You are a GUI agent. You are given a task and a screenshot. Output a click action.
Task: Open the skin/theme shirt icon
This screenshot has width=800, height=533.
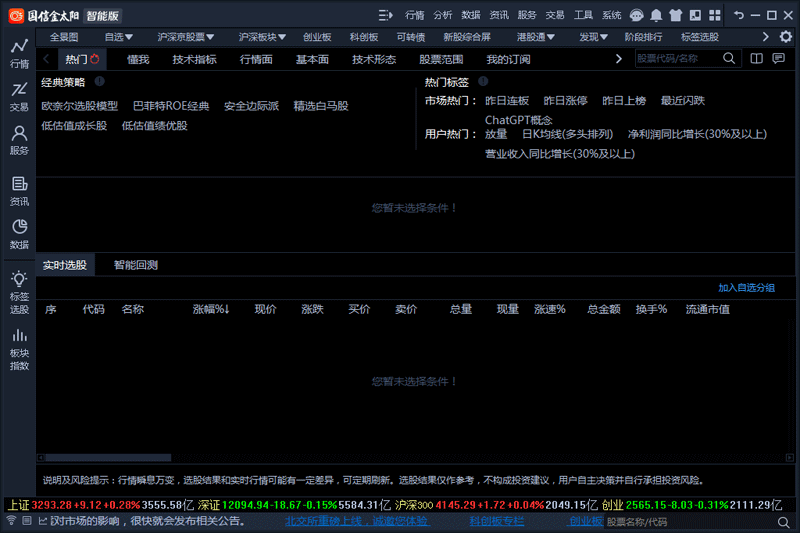(x=676, y=15)
